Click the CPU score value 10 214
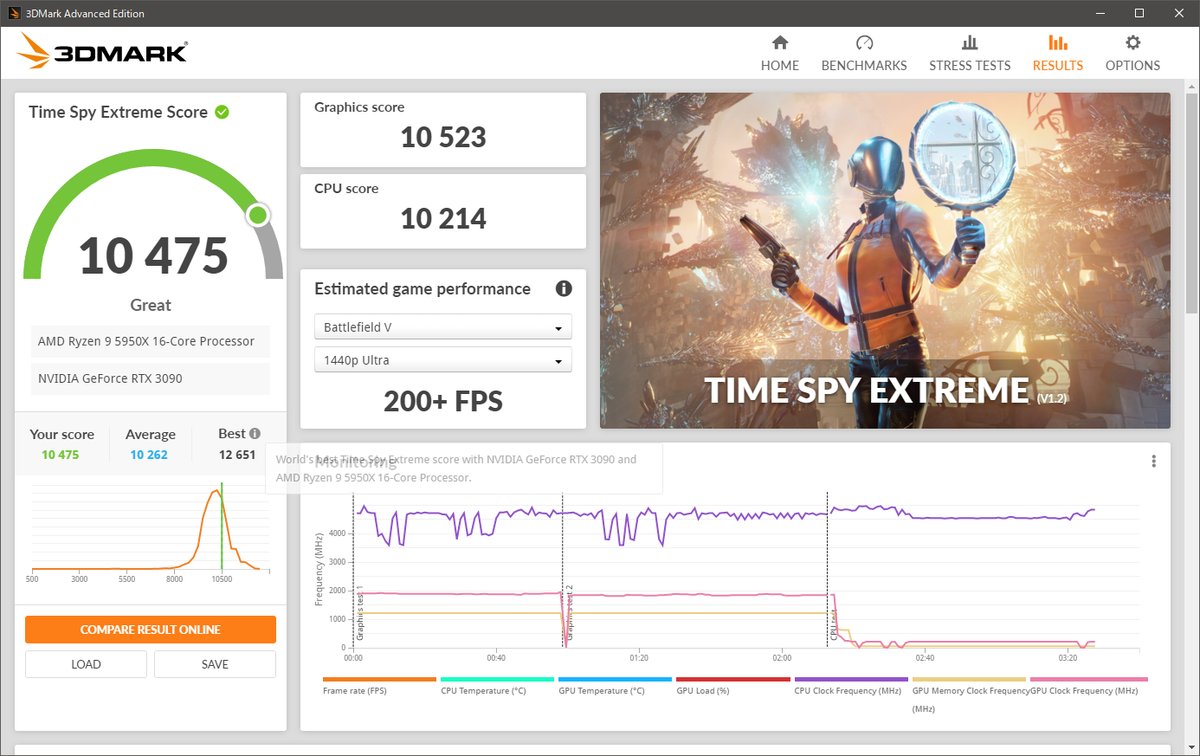The width and height of the screenshot is (1200, 756). [443, 219]
